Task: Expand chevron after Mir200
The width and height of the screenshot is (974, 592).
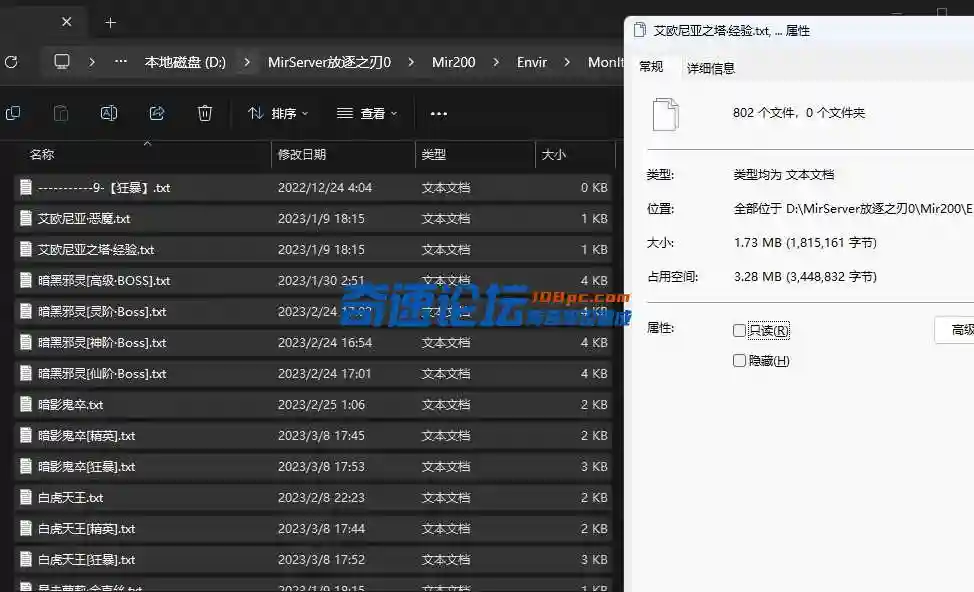Action: coord(496,62)
